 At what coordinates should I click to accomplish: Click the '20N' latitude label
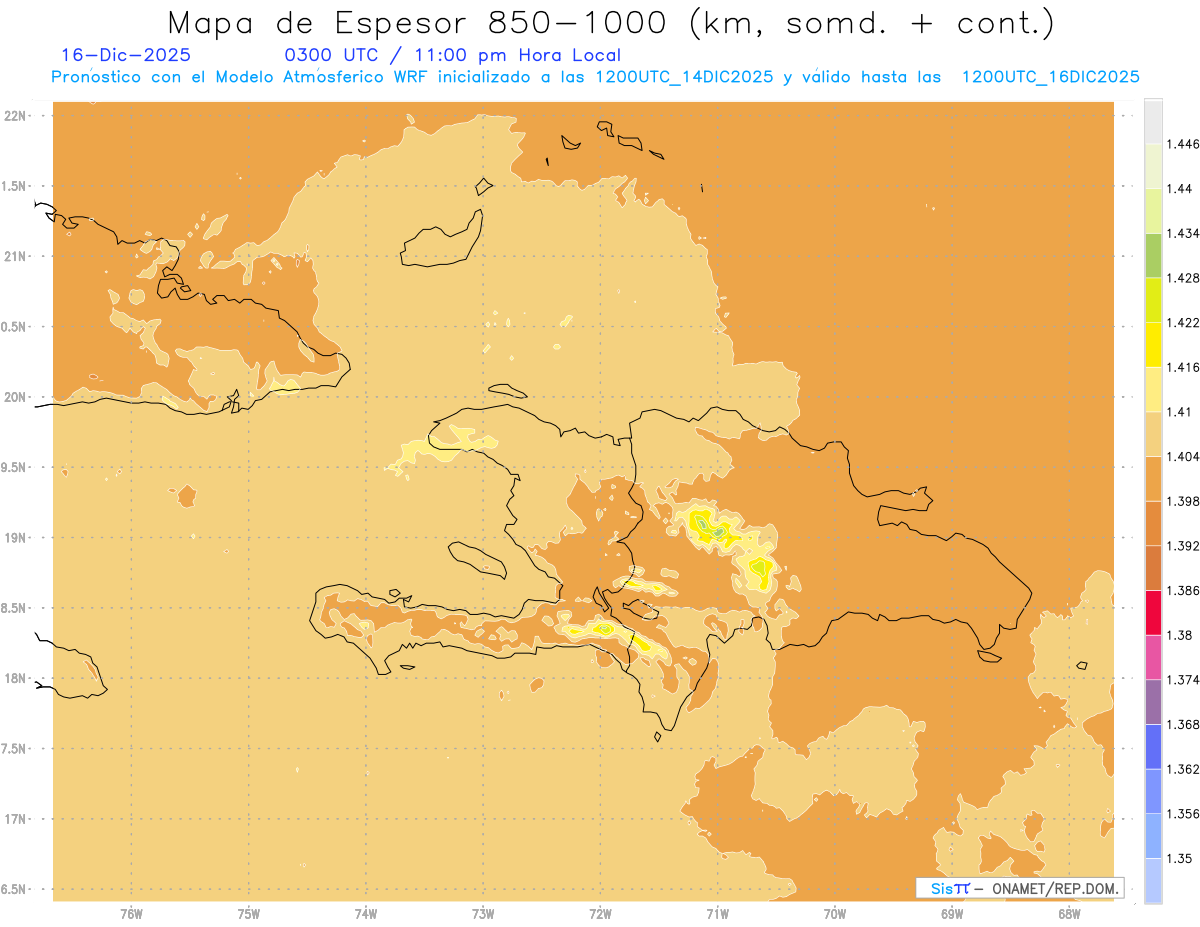click(x=14, y=397)
